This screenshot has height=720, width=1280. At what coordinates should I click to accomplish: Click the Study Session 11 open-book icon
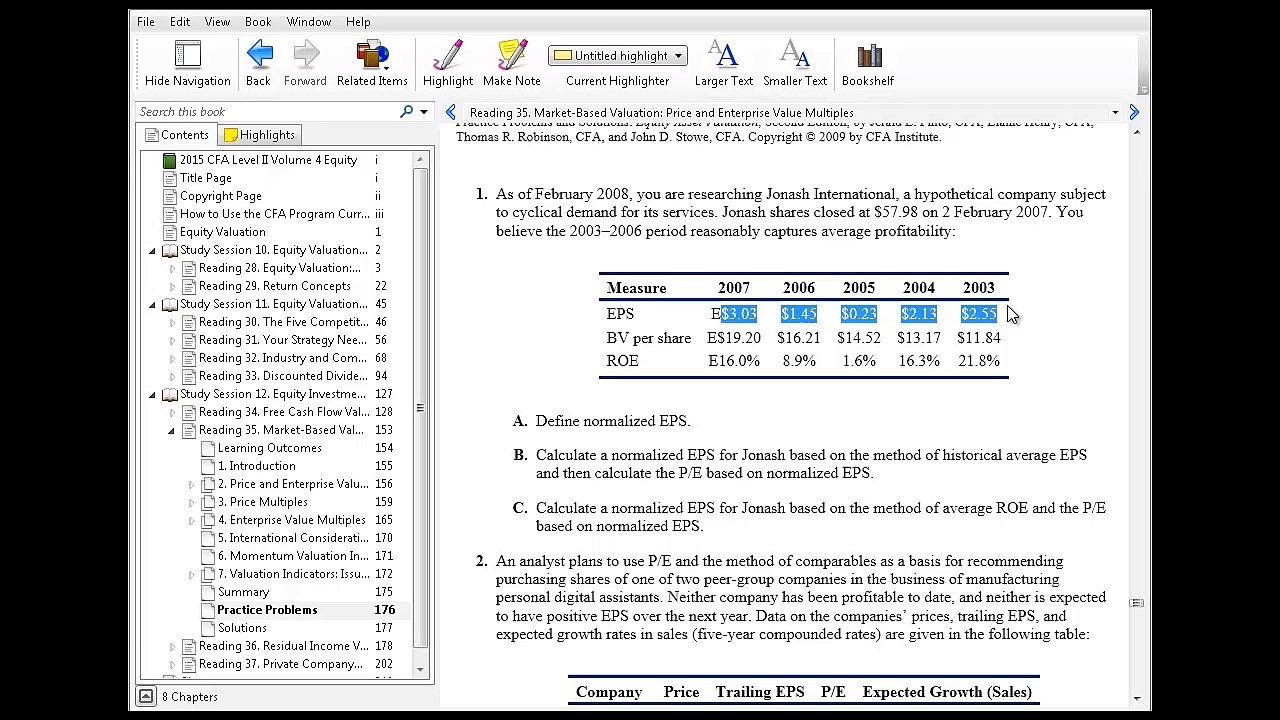pyautogui.click(x=169, y=304)
